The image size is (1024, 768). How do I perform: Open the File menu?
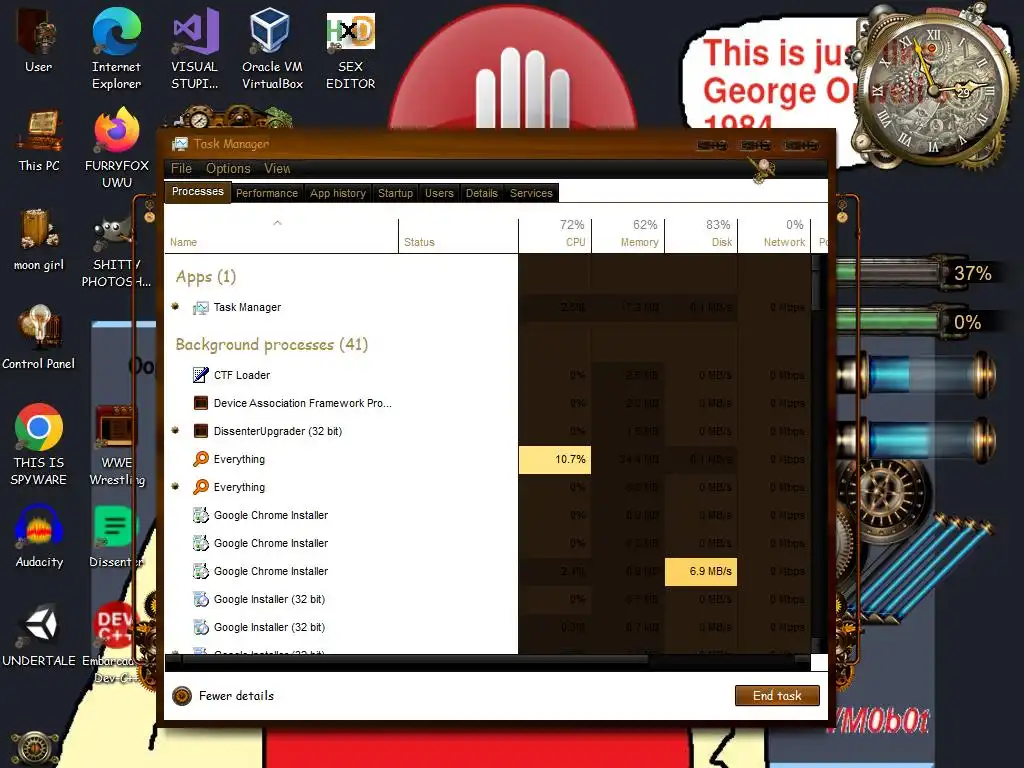[182, 168]
